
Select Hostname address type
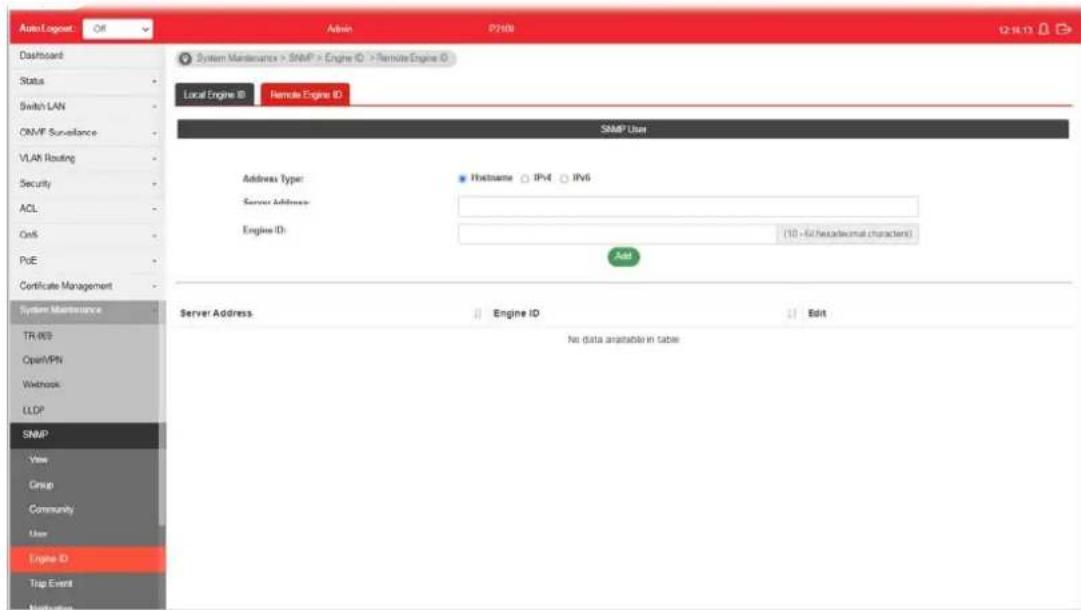point(462,179)
